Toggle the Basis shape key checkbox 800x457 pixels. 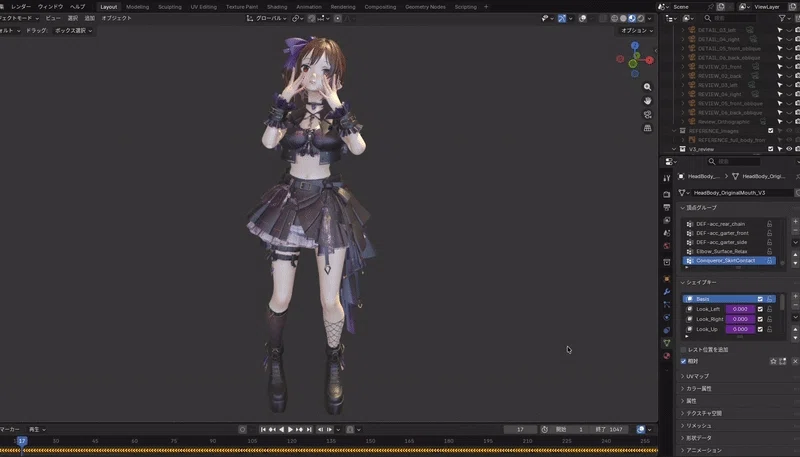[760, 299]
